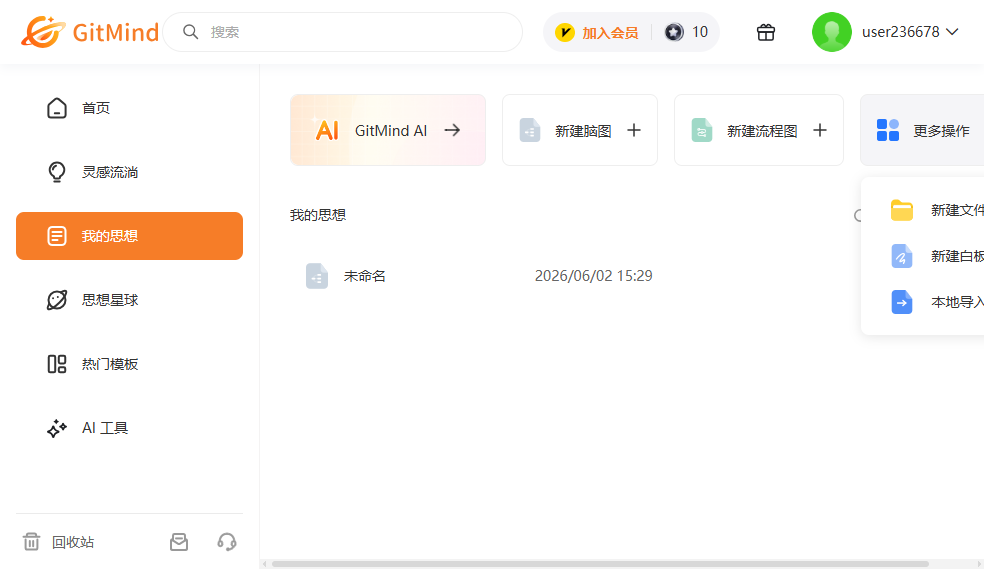Click 新建脑图 to create mind map
The image size is (984, 569).
click(x=580, y=130)
